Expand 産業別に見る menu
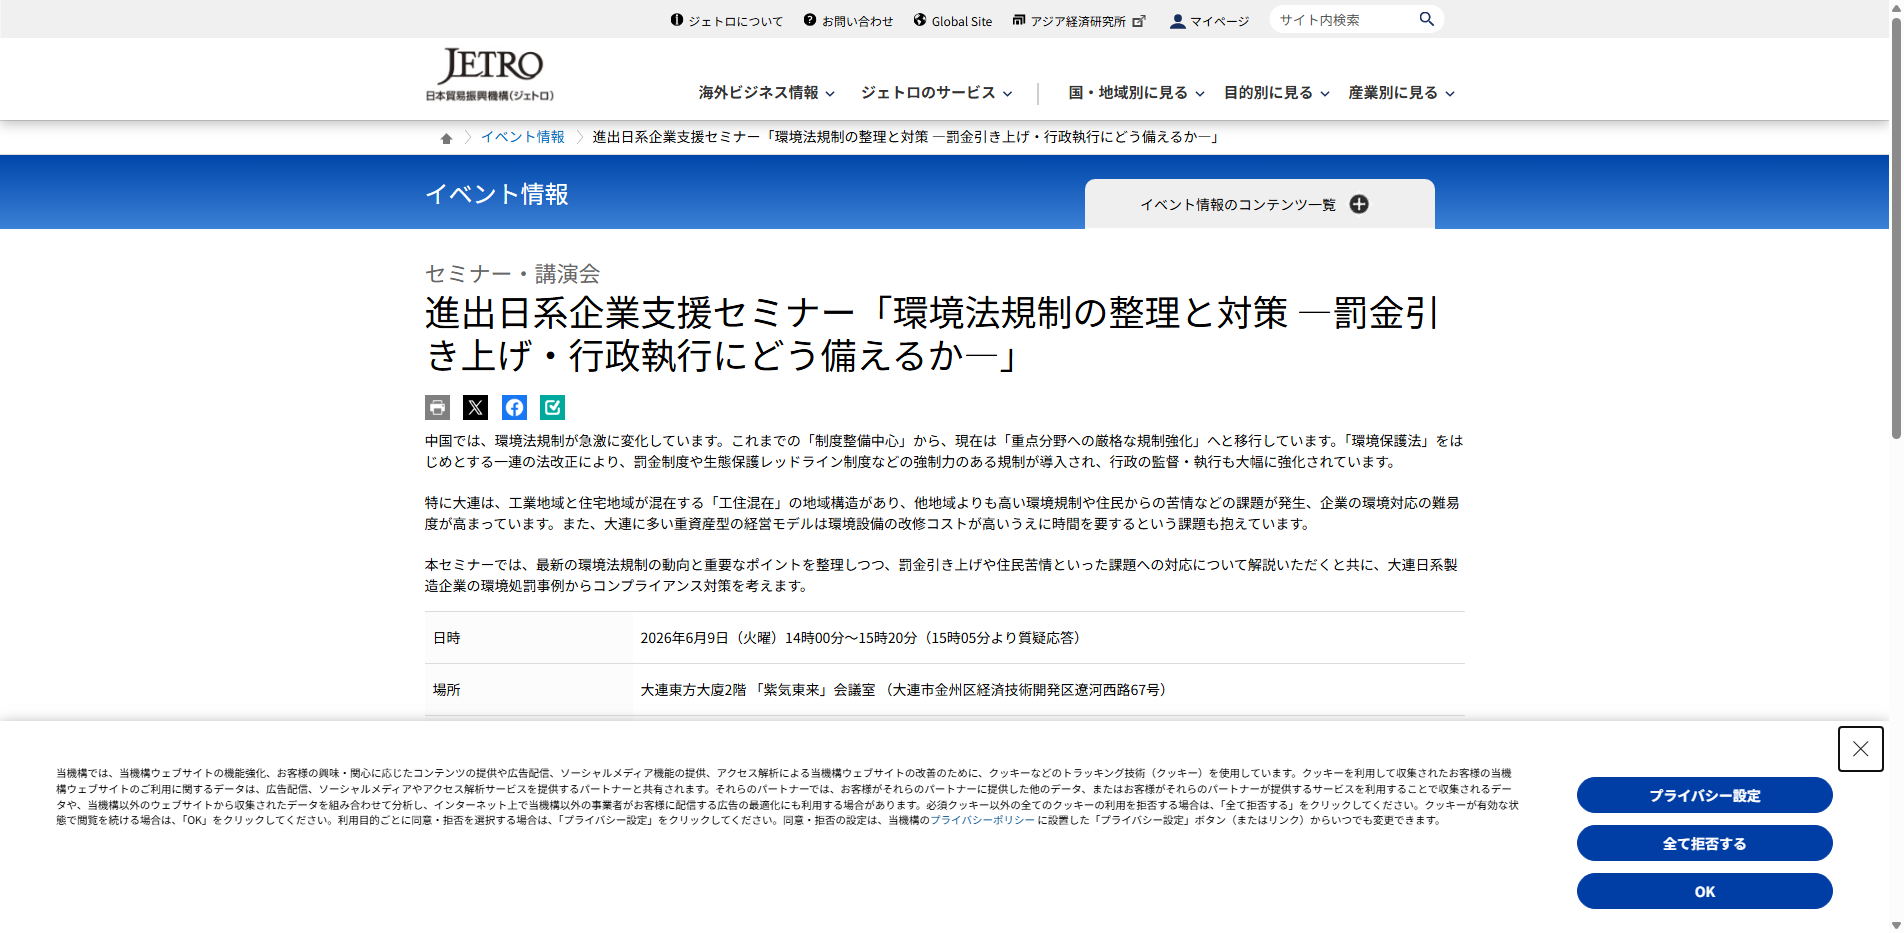 [1401, 93]
